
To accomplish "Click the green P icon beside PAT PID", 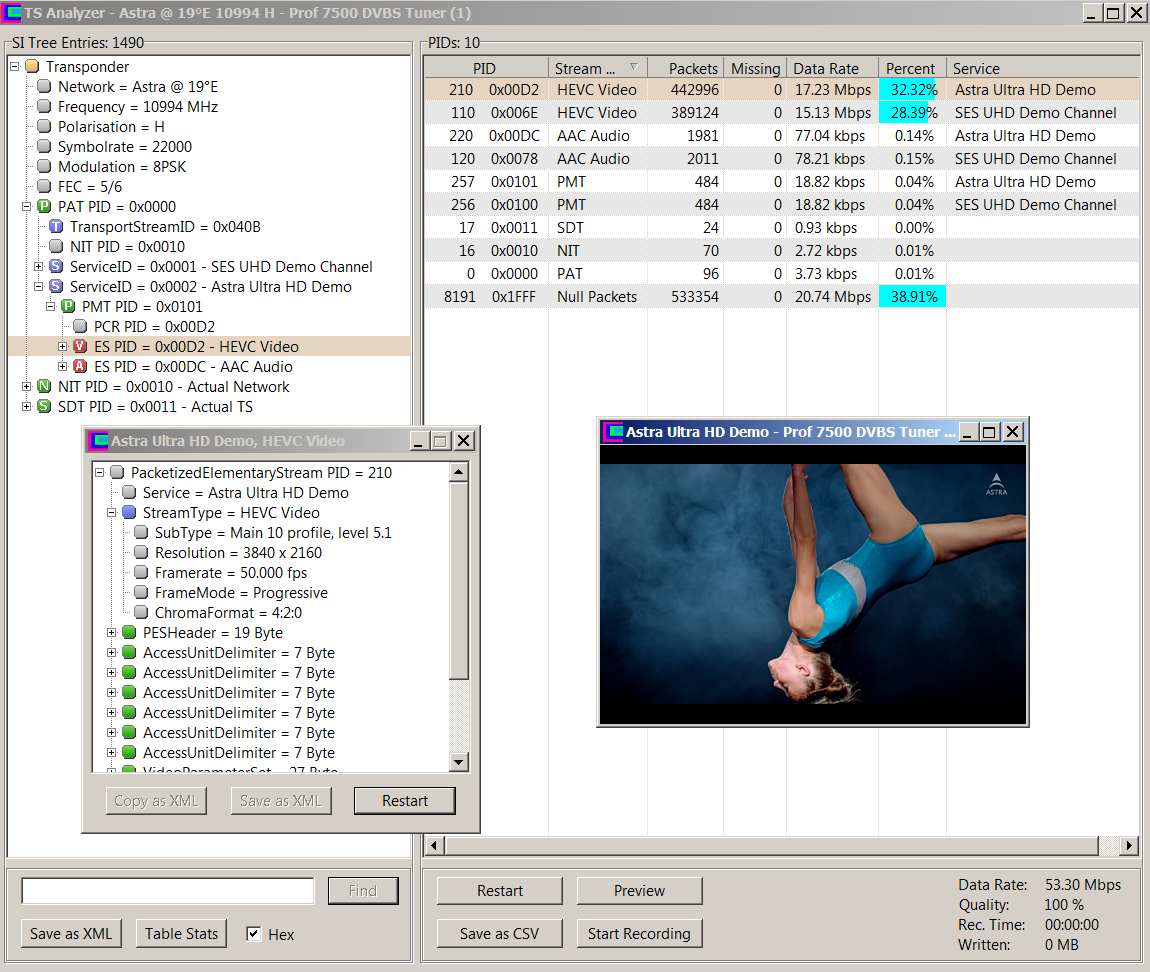I will coord(44,207).
